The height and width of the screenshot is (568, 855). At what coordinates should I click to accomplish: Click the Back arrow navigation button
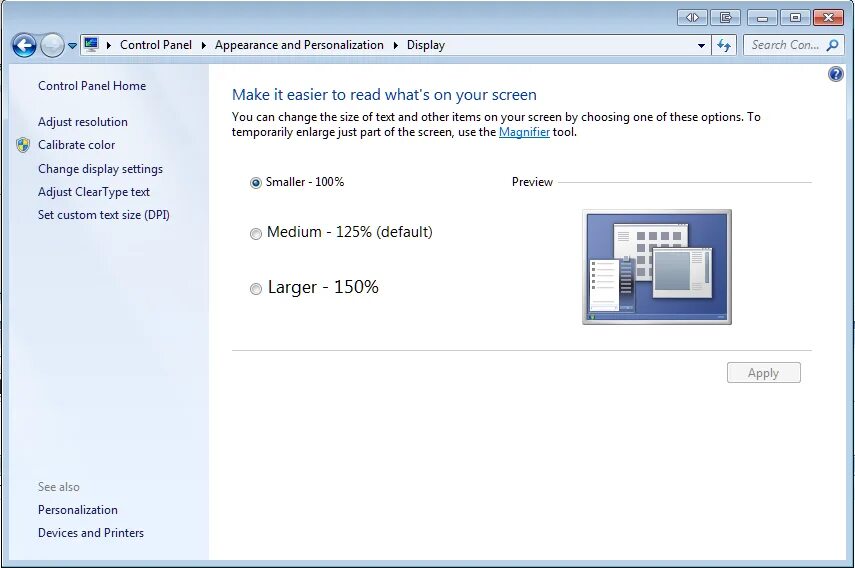24,45
